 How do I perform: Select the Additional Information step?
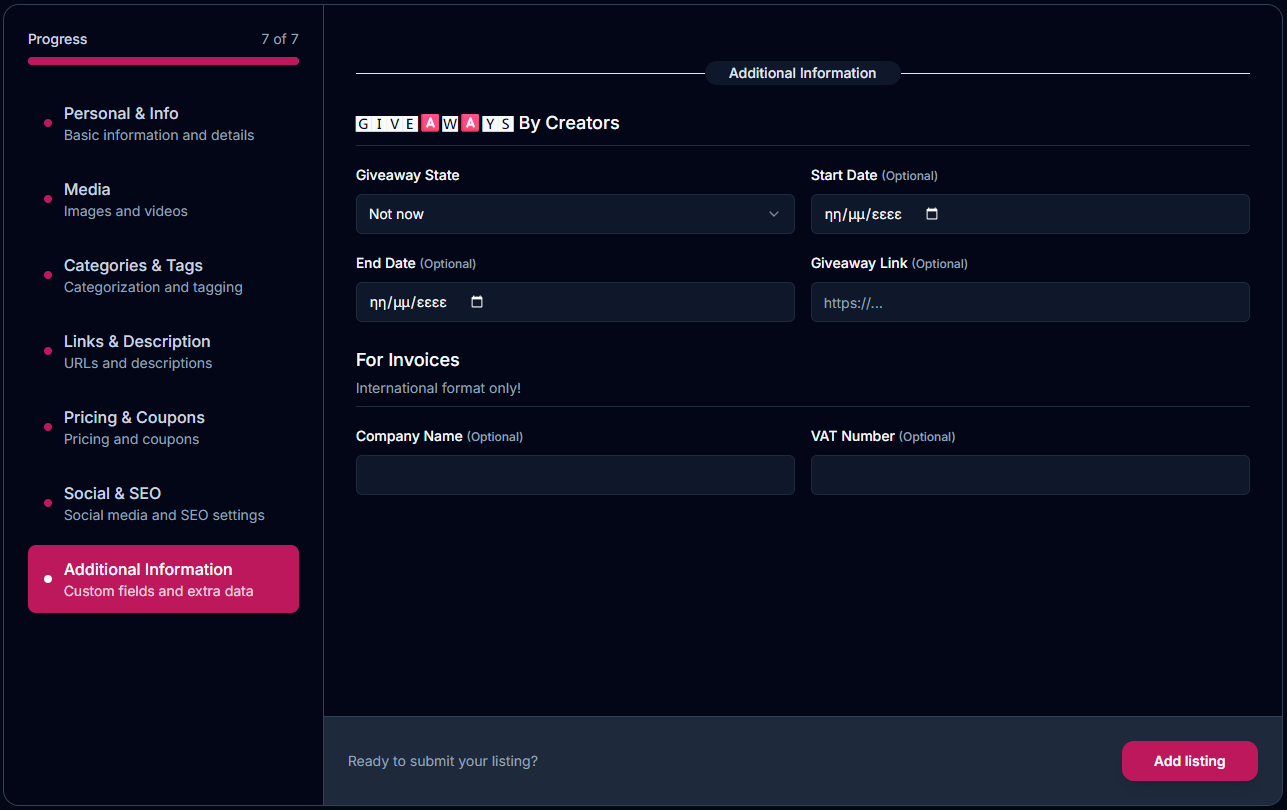point(163,579)
